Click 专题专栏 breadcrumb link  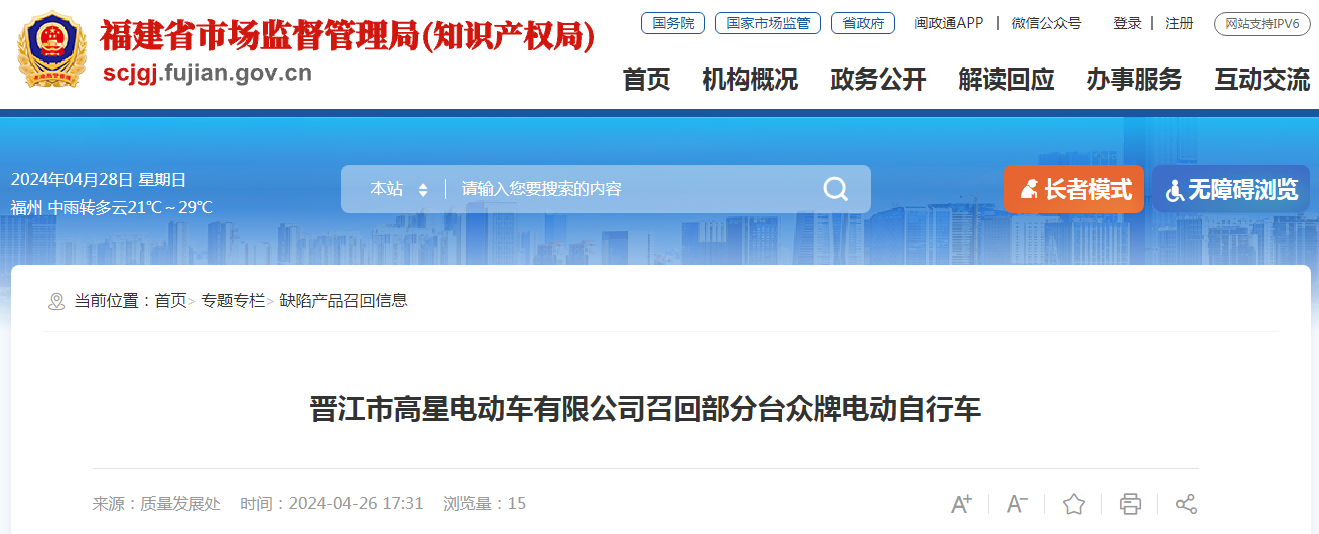[x=233, y=301]
